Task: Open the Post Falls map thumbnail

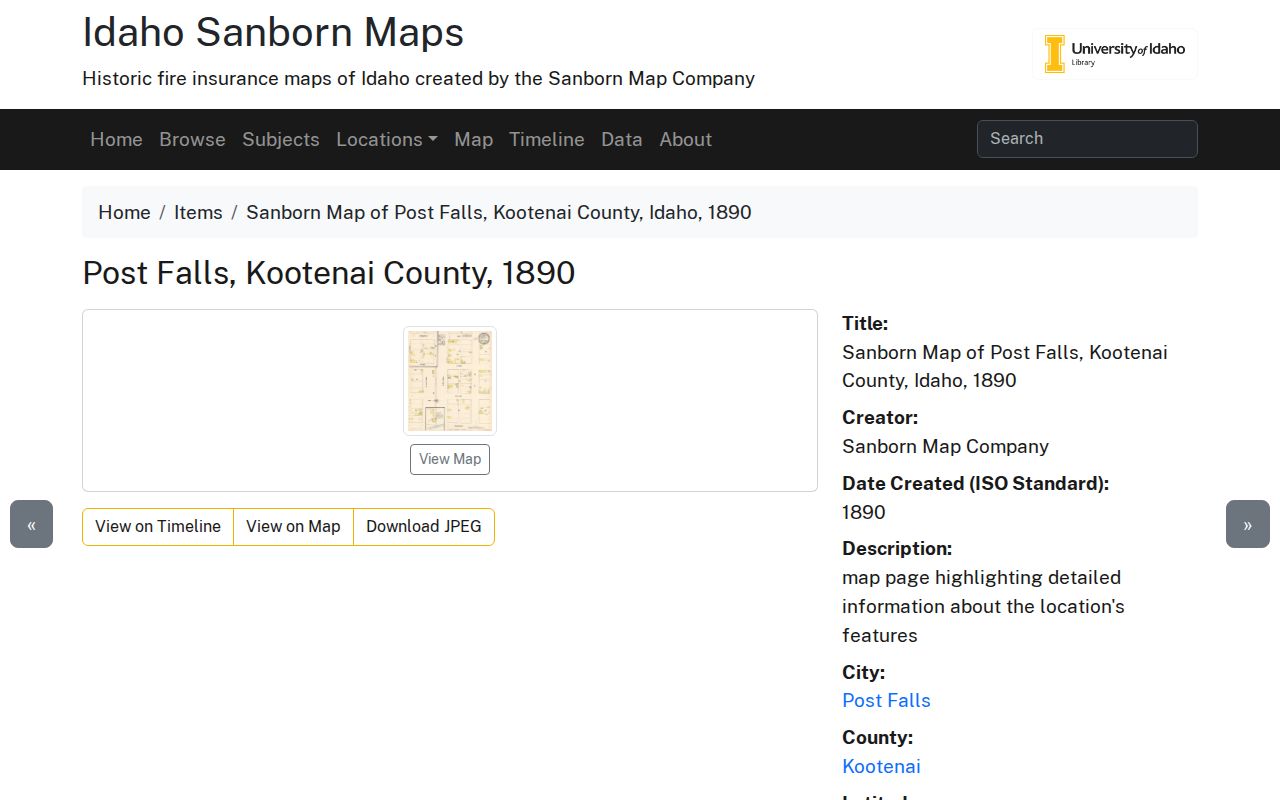Action: click(x=450, y=381)
